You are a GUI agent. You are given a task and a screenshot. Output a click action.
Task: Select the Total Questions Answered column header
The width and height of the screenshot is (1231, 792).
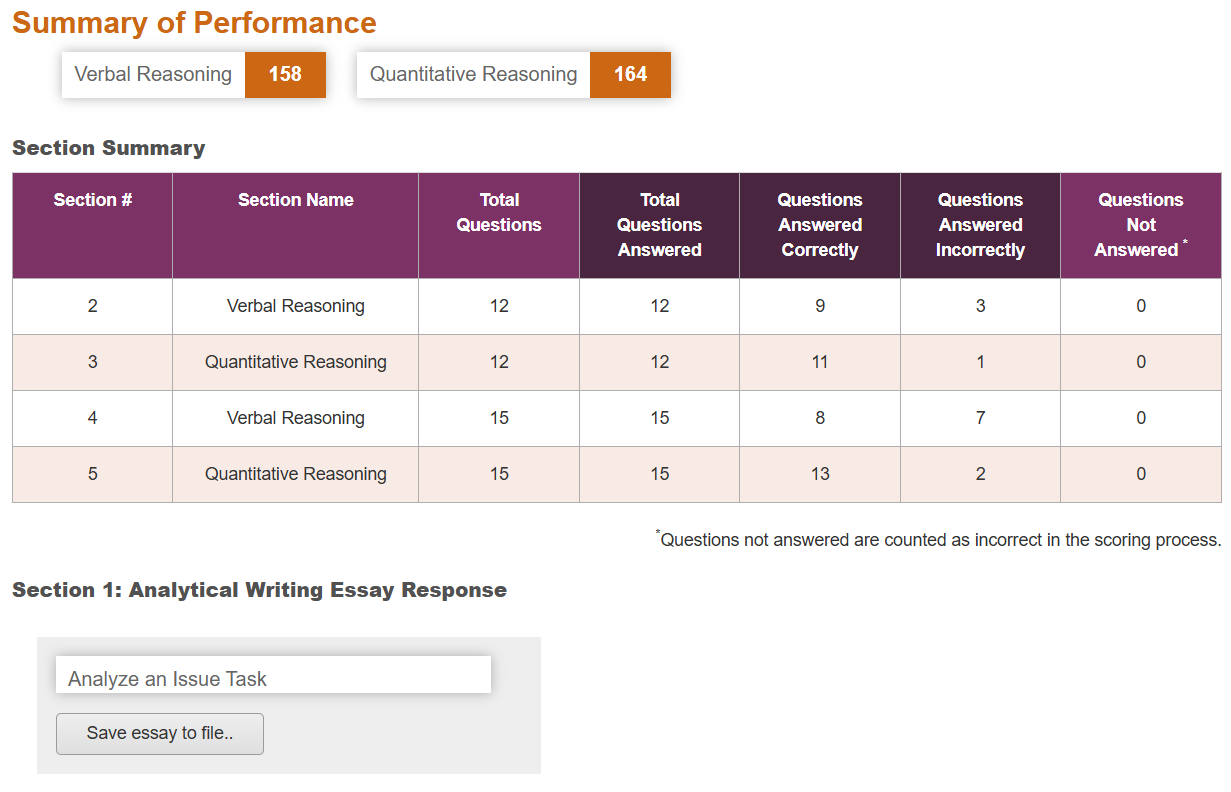pyautogui.click(x=659, y=225)
